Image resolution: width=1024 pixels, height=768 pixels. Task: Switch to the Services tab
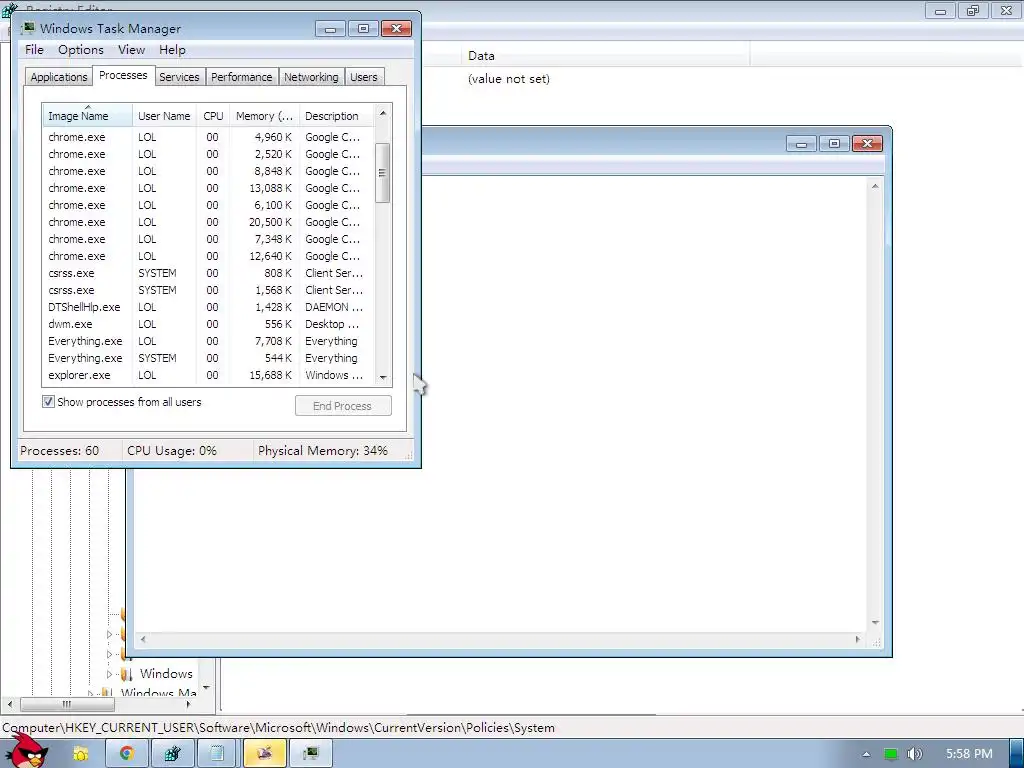[x=180, y=77]
